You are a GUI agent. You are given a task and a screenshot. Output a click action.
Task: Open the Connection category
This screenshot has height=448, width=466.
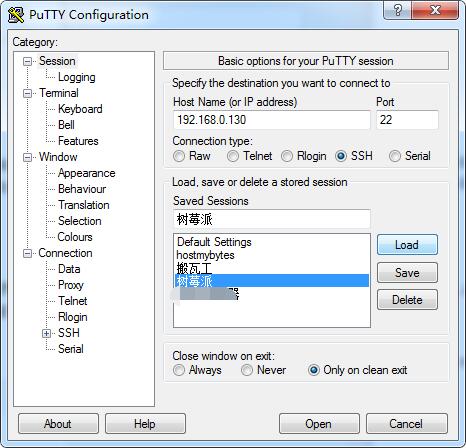[x=65, y=253]
